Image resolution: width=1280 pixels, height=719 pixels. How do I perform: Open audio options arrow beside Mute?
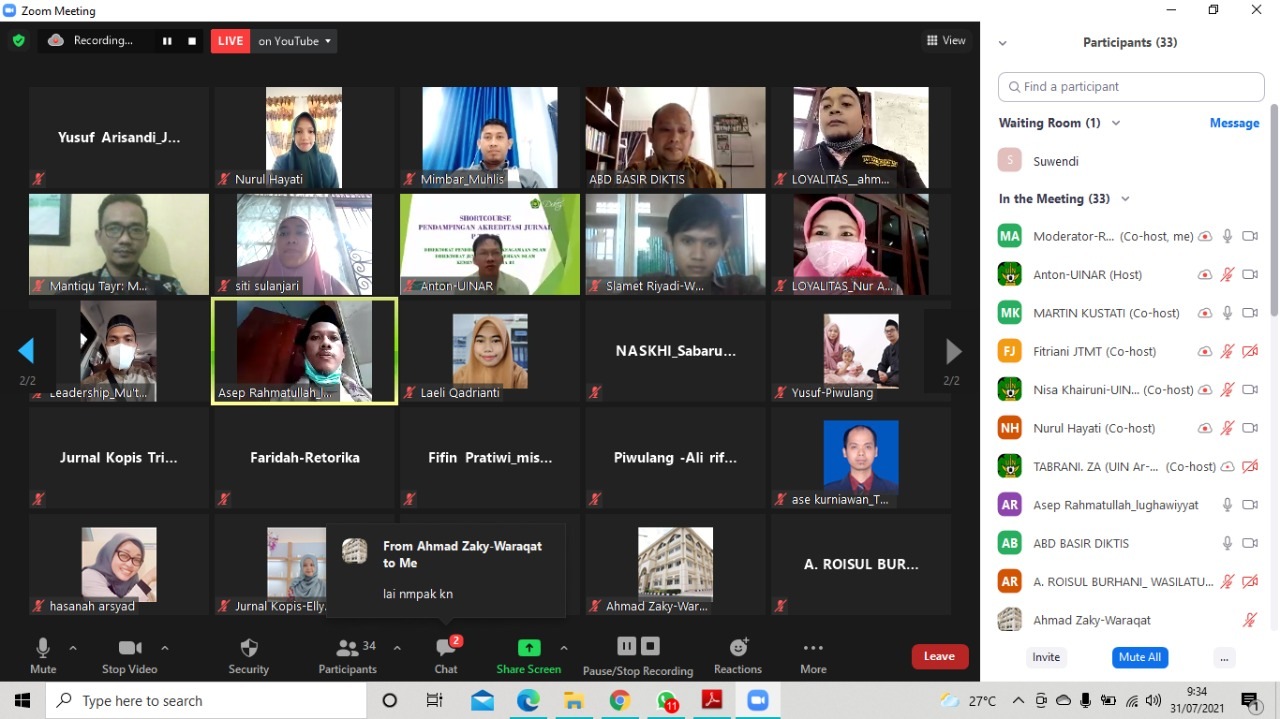coord(73,648)
